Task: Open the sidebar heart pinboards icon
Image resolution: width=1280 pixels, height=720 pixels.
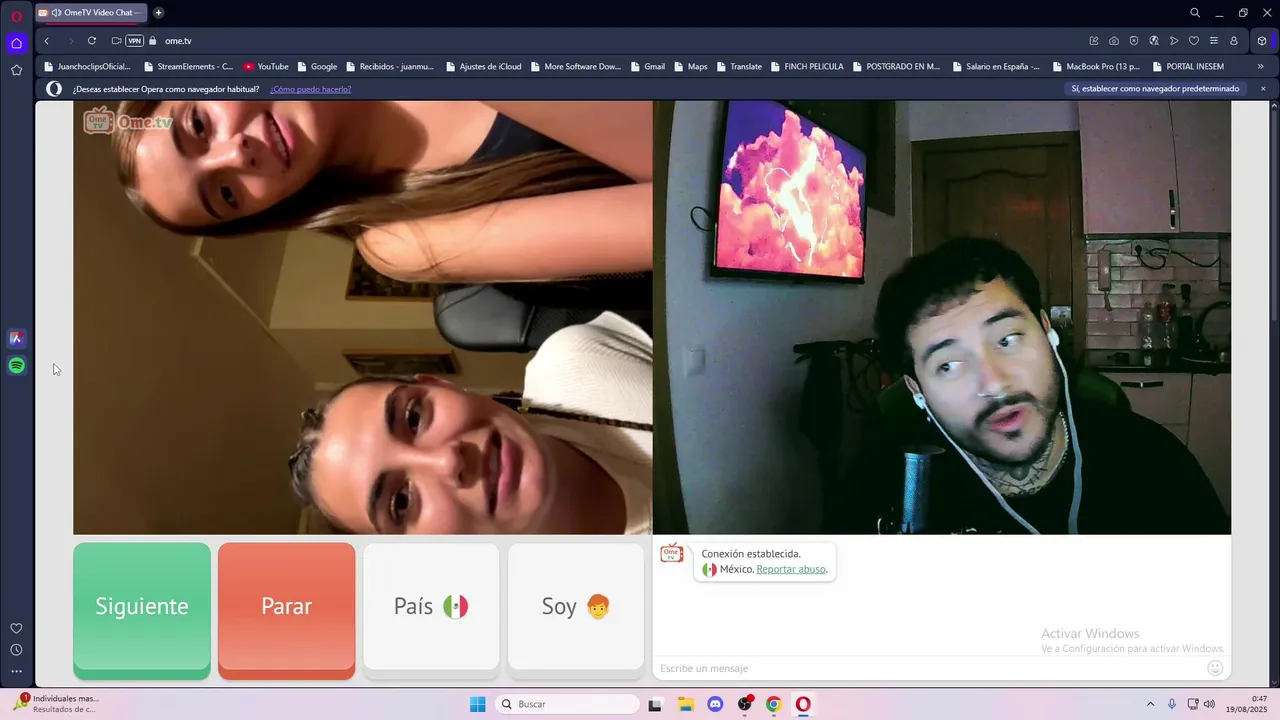Action: coord(16,628)
